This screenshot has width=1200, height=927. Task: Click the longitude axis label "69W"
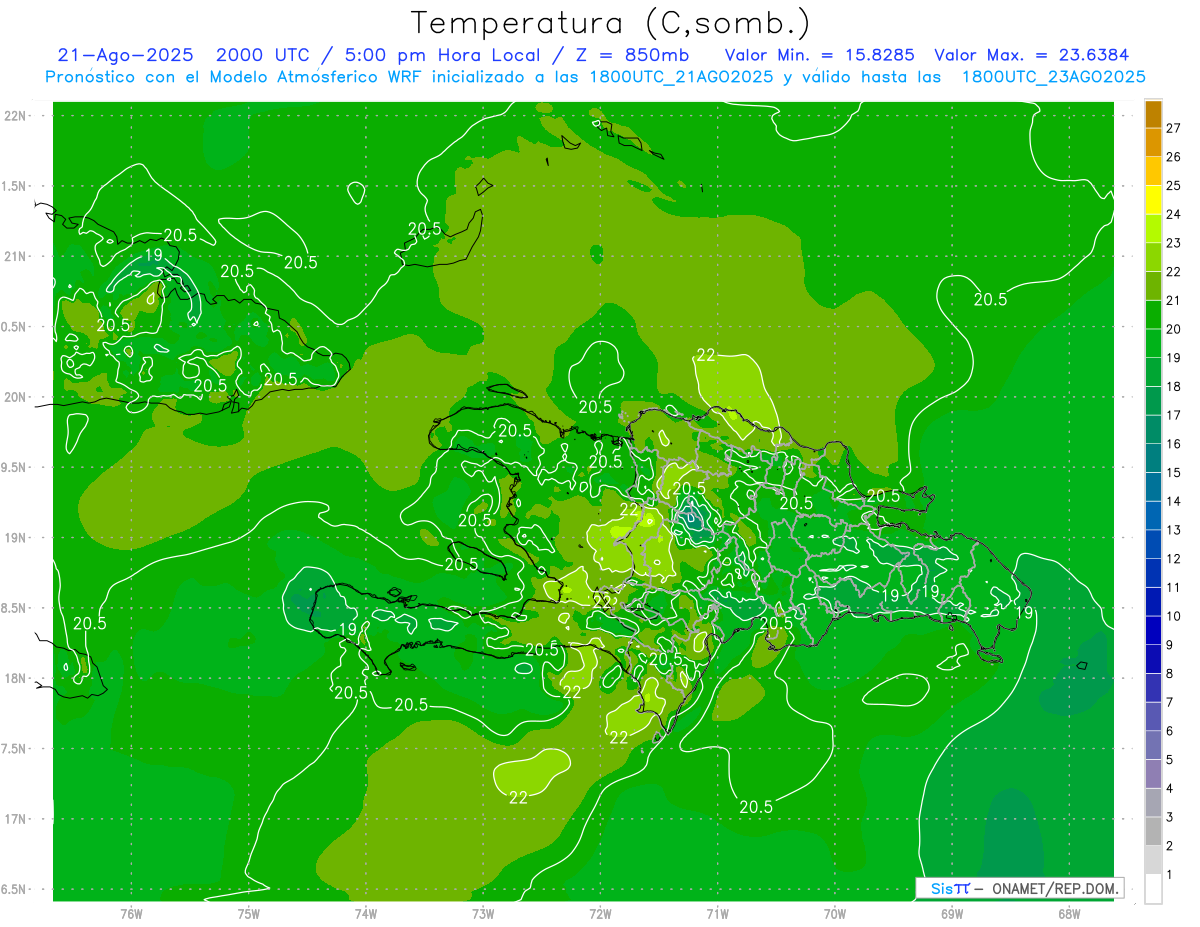(x=952, y=913)
